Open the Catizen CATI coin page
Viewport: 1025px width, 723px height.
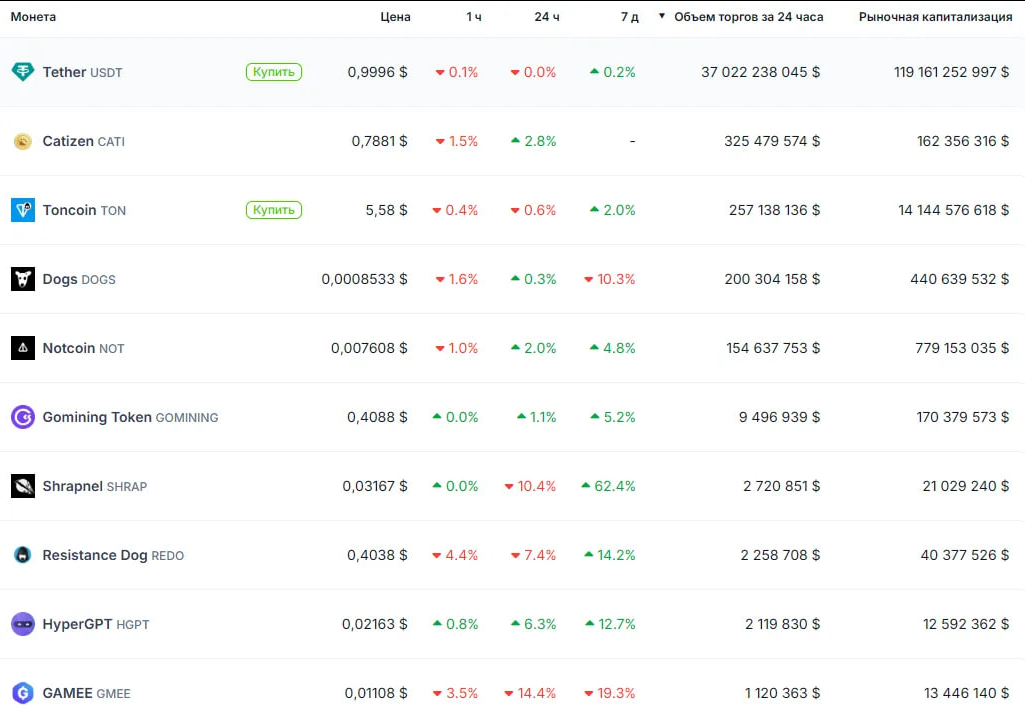(84, 141)
